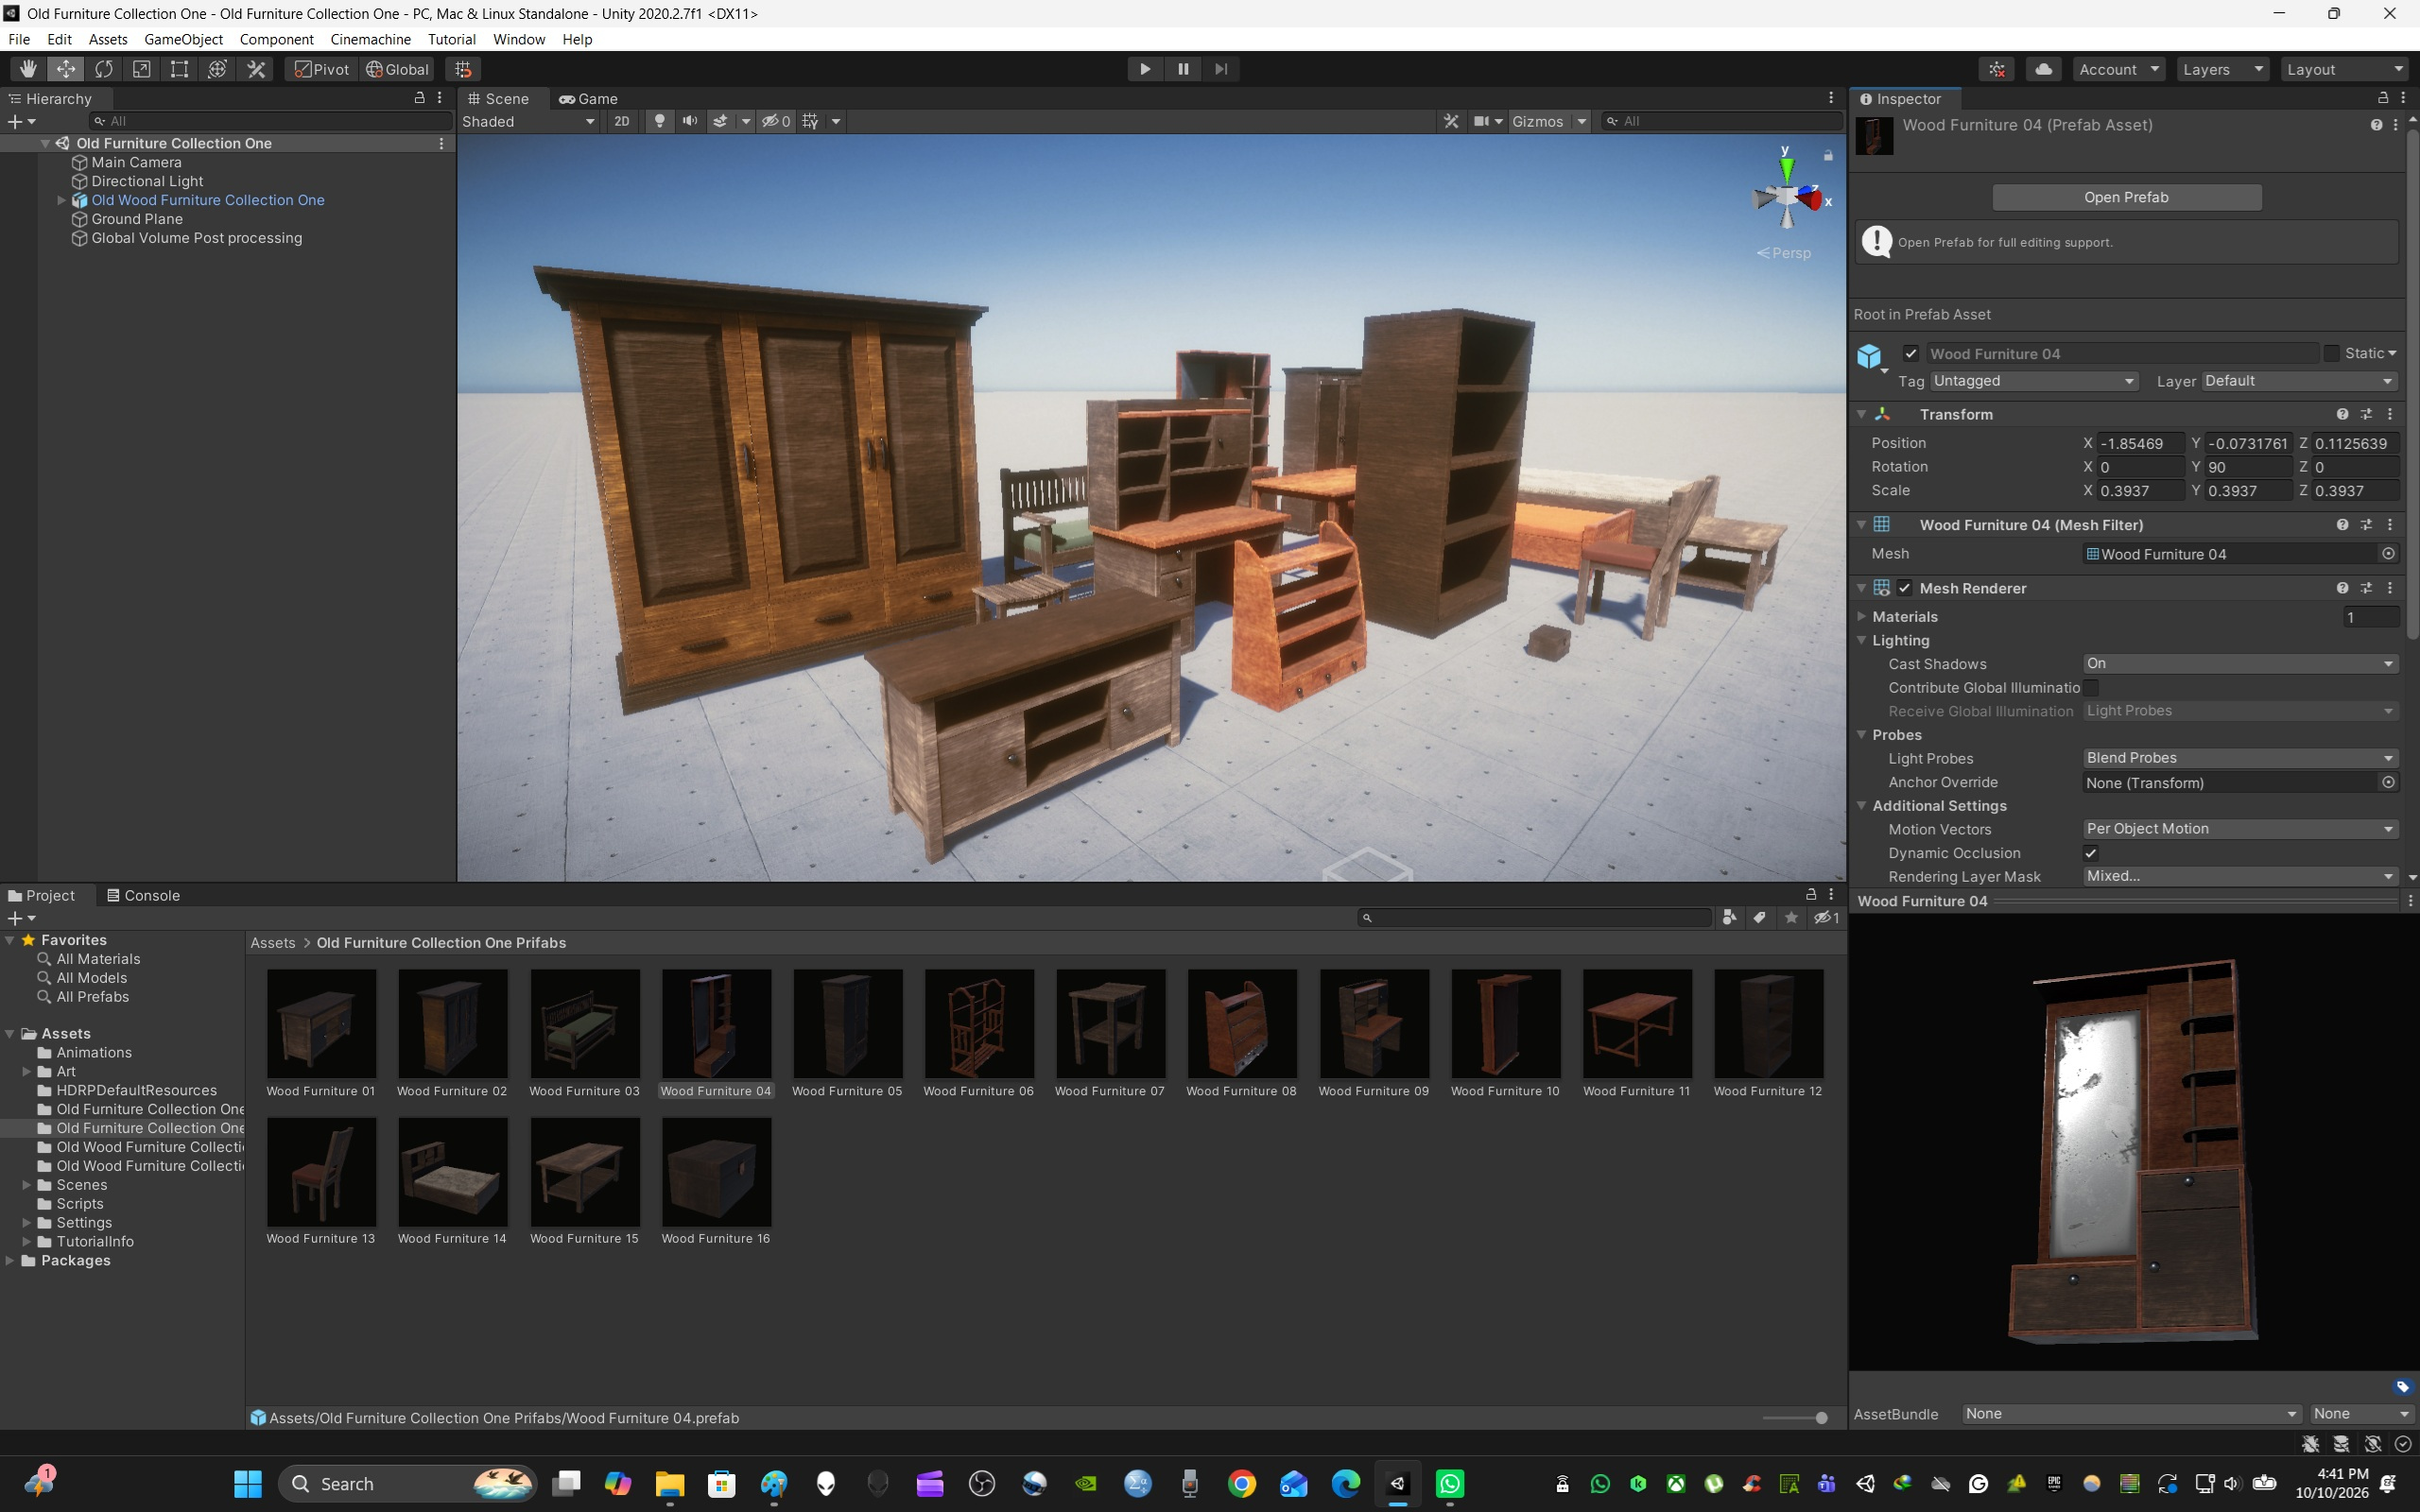The image size is (2420, 1512).
Task: Toggle 2D view mode
Action: click(622, 121)
